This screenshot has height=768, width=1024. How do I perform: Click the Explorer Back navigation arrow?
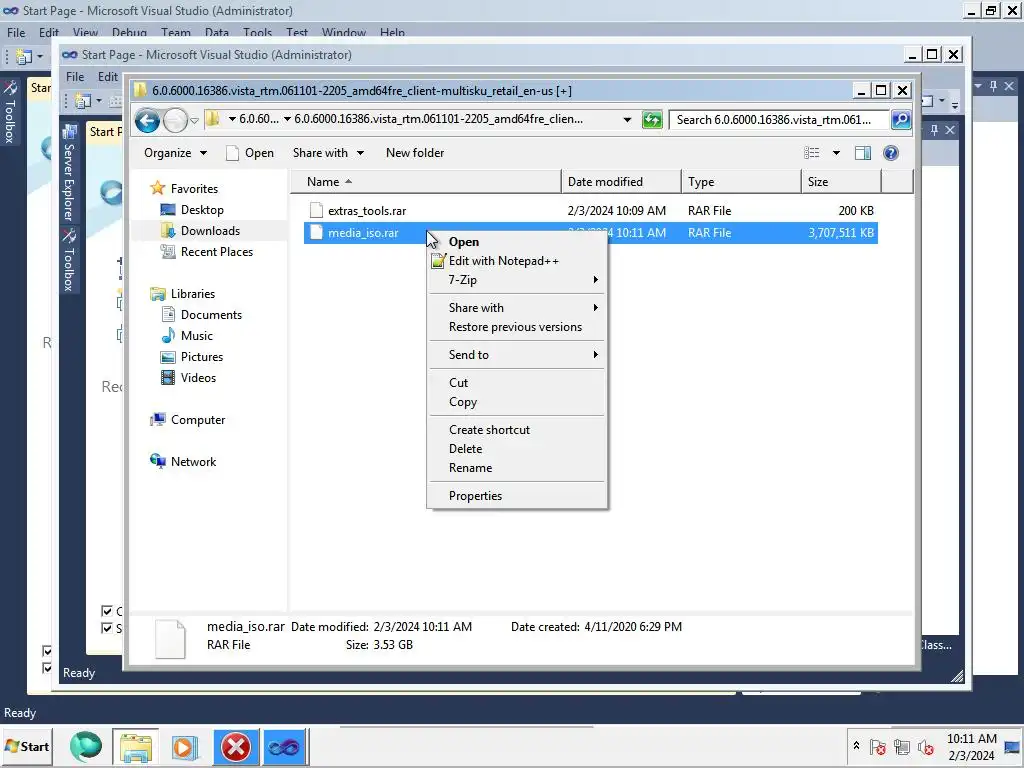pos(148,120)
